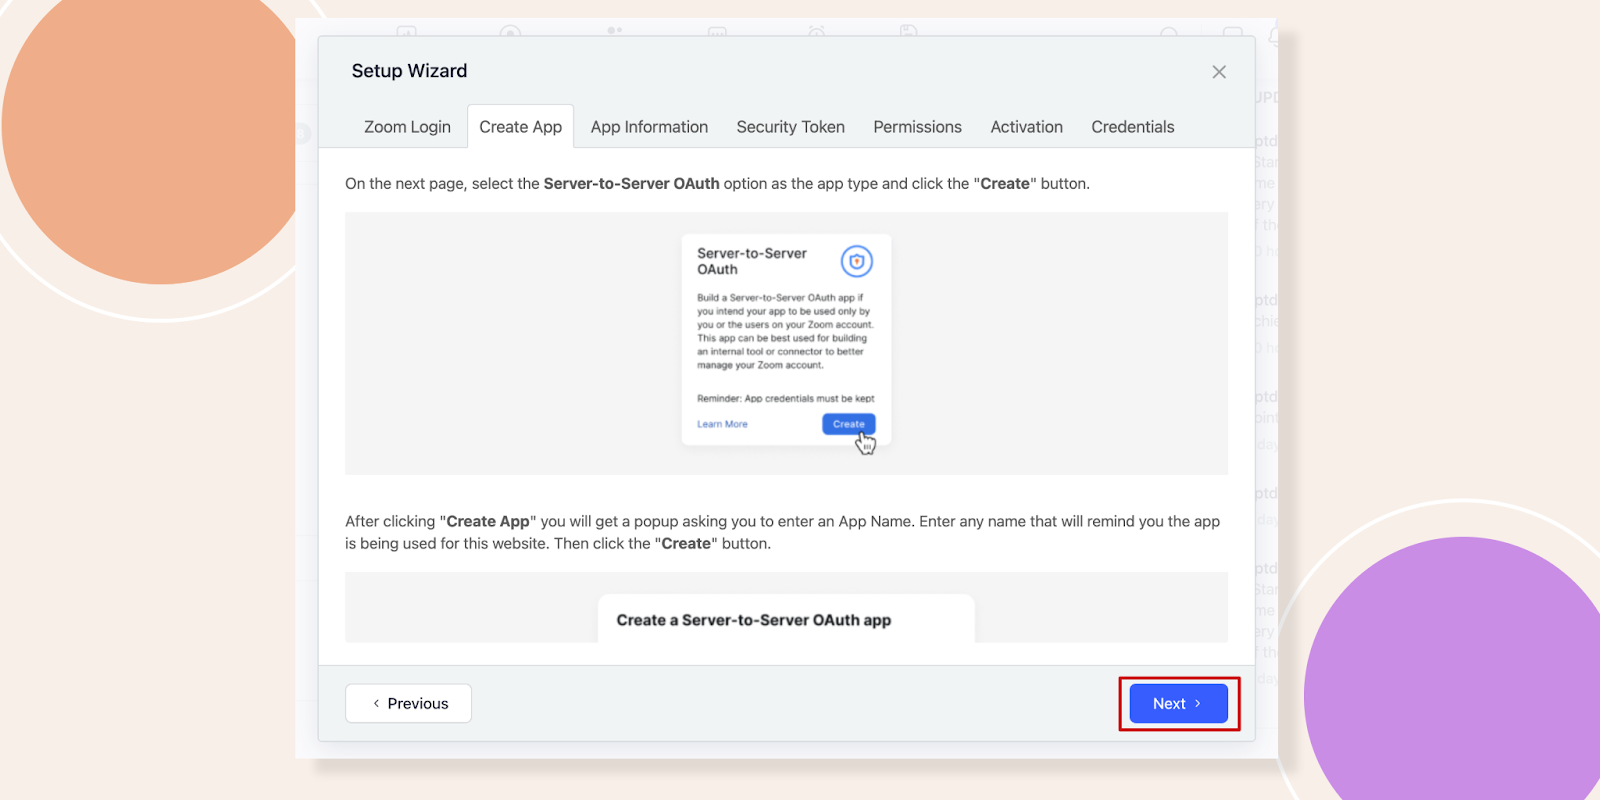Image resolution: width=1600 pixels, height=800 pixels.
Task: Click the shield icon on the OAuth card
Action: [857, 262]
